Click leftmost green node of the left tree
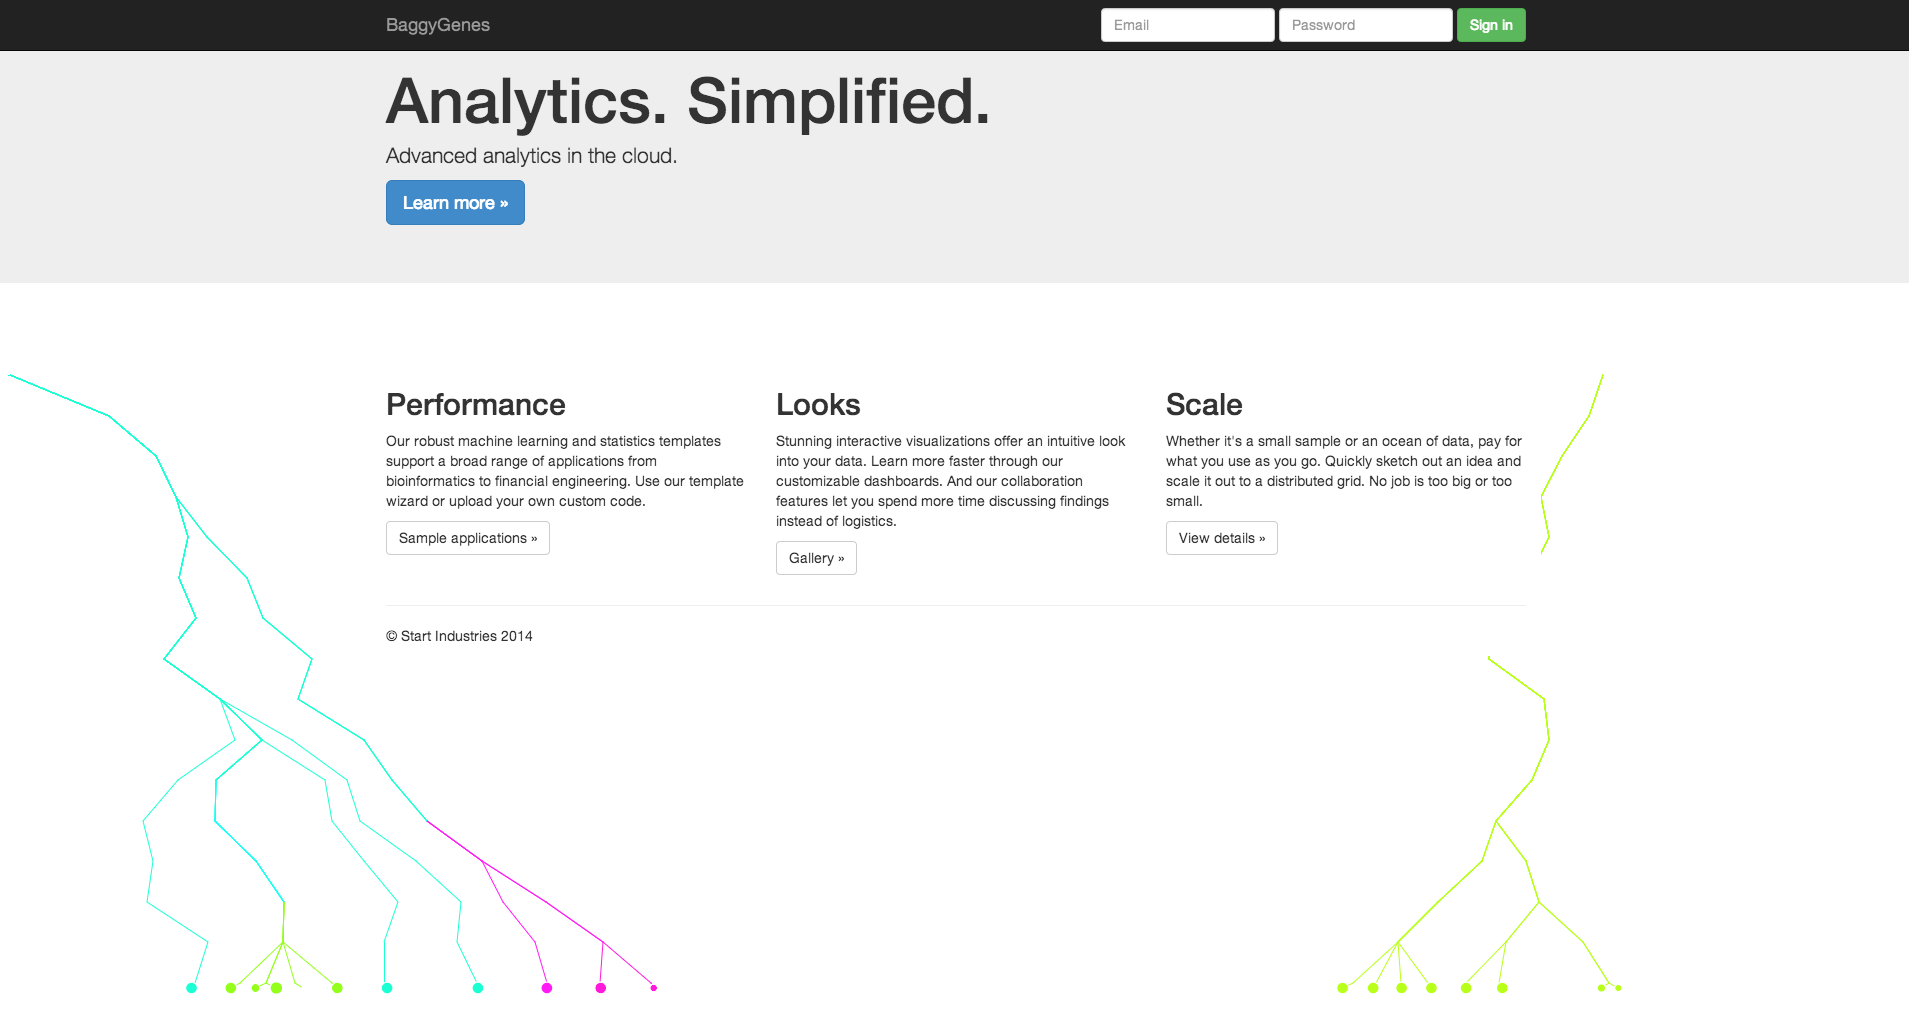The height and width of the screenshot is (1025, 1909). [231, 988]
